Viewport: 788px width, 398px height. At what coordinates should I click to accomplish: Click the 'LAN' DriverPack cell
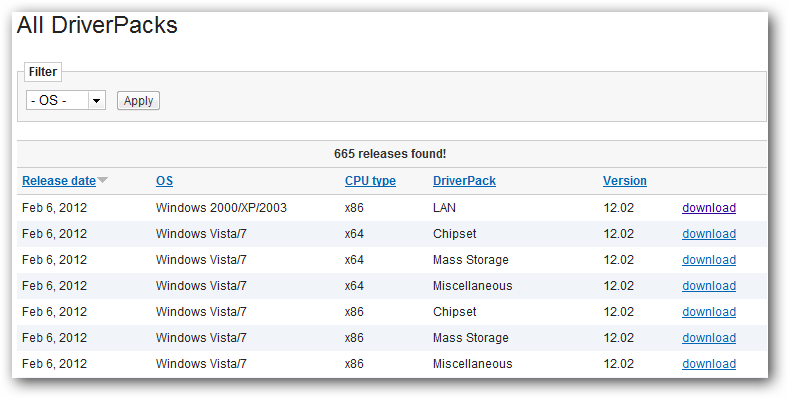(444, 208)
